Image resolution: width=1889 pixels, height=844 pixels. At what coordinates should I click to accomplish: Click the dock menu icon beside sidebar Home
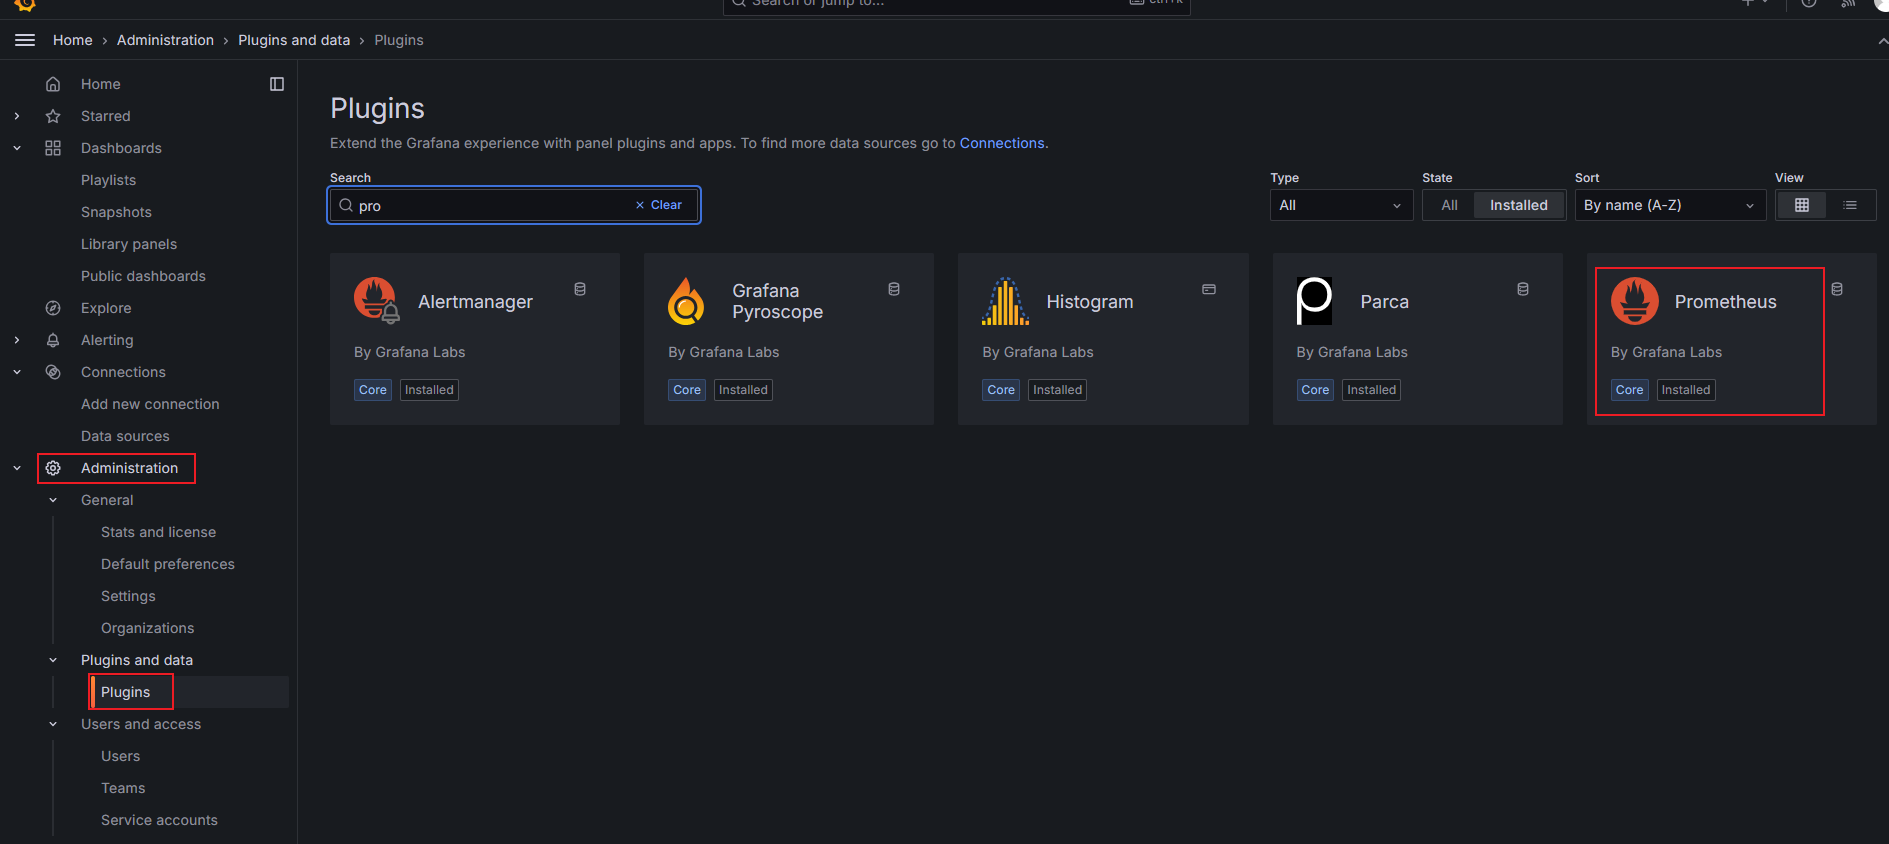pos(277,84)
